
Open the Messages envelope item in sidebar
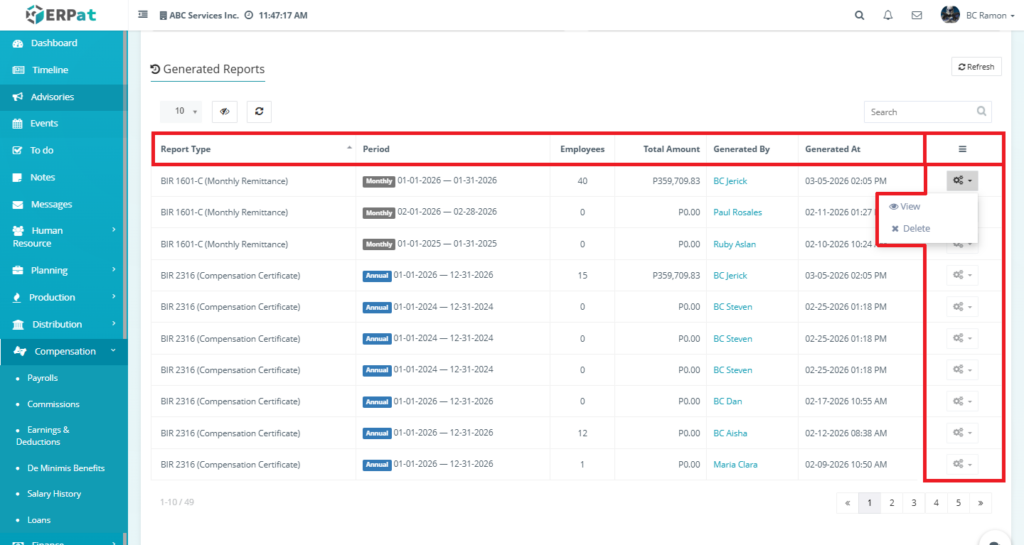click(x=51, y=204)
